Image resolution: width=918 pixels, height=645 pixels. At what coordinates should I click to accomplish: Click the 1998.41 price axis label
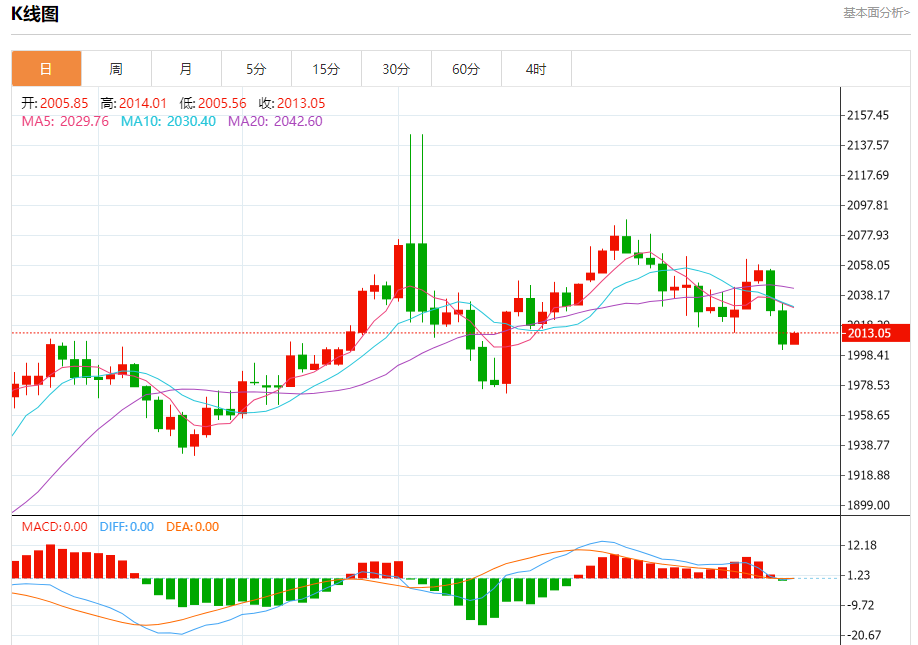coord(868,355)
